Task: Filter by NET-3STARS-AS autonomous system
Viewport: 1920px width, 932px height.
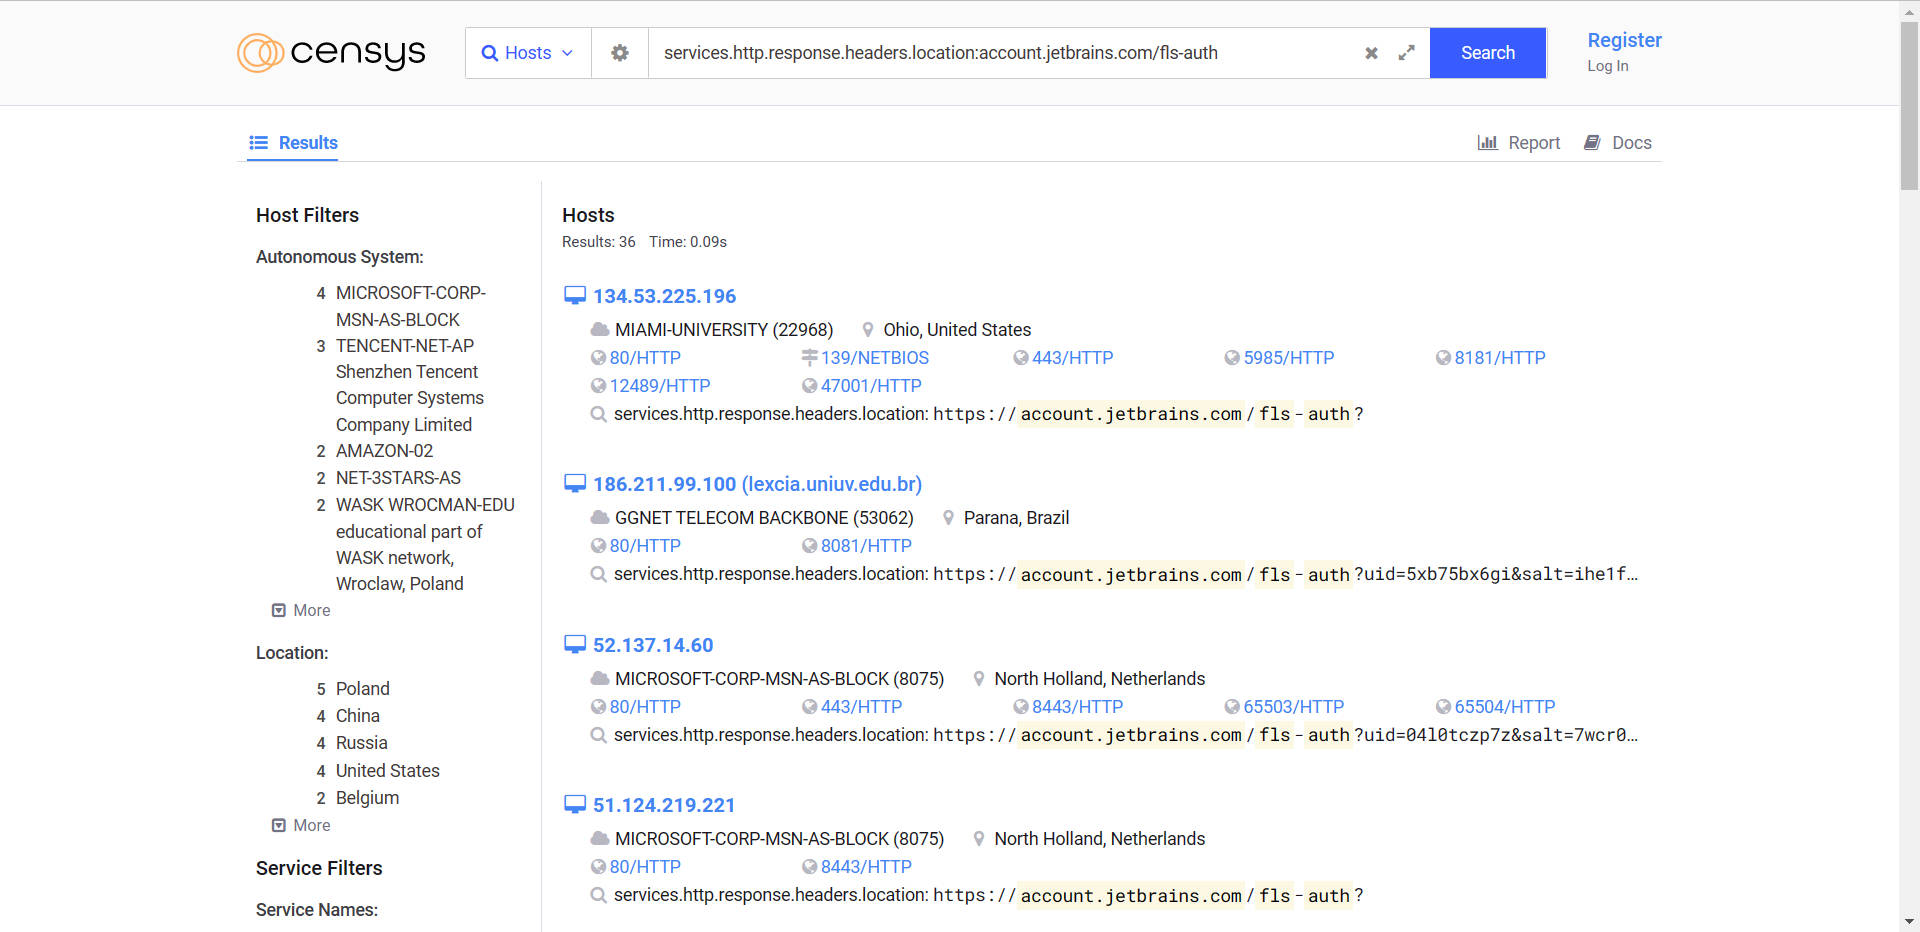Action: (398, 478)
